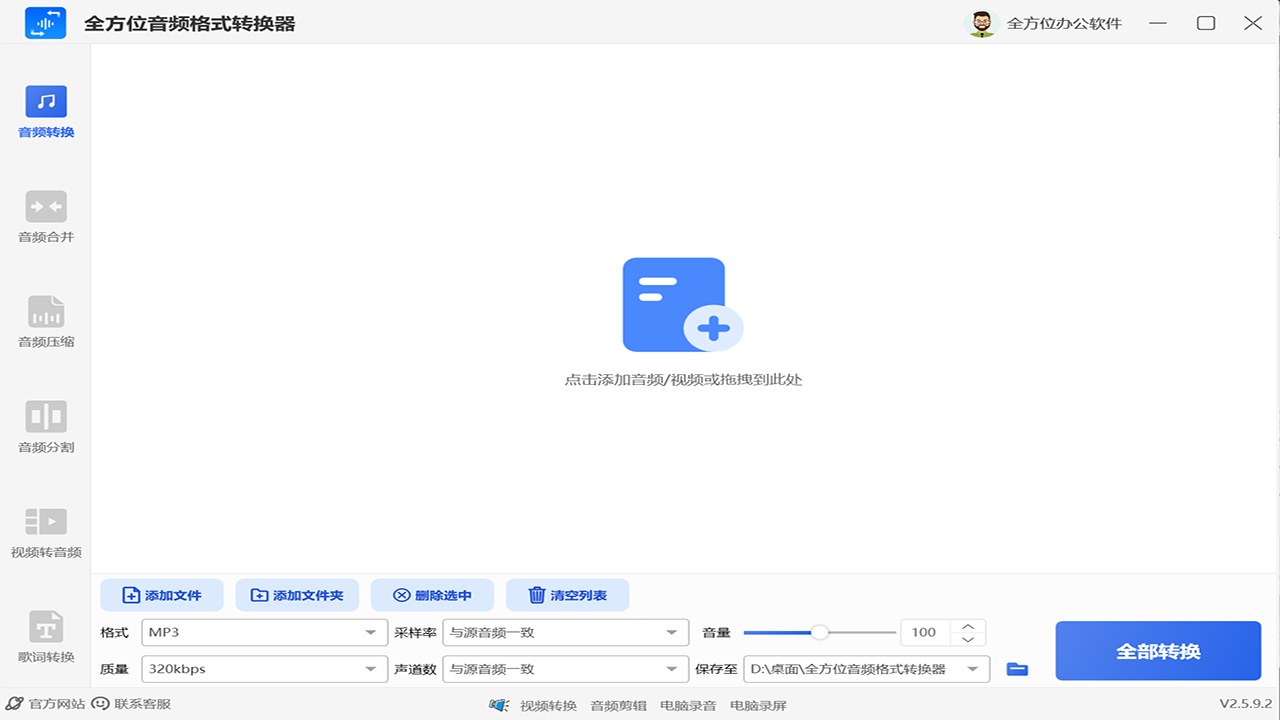Click 清空列表 to clear the list
Image resolution: width=1280 pixels, height=720 pixels.
[x=568, y=595]
